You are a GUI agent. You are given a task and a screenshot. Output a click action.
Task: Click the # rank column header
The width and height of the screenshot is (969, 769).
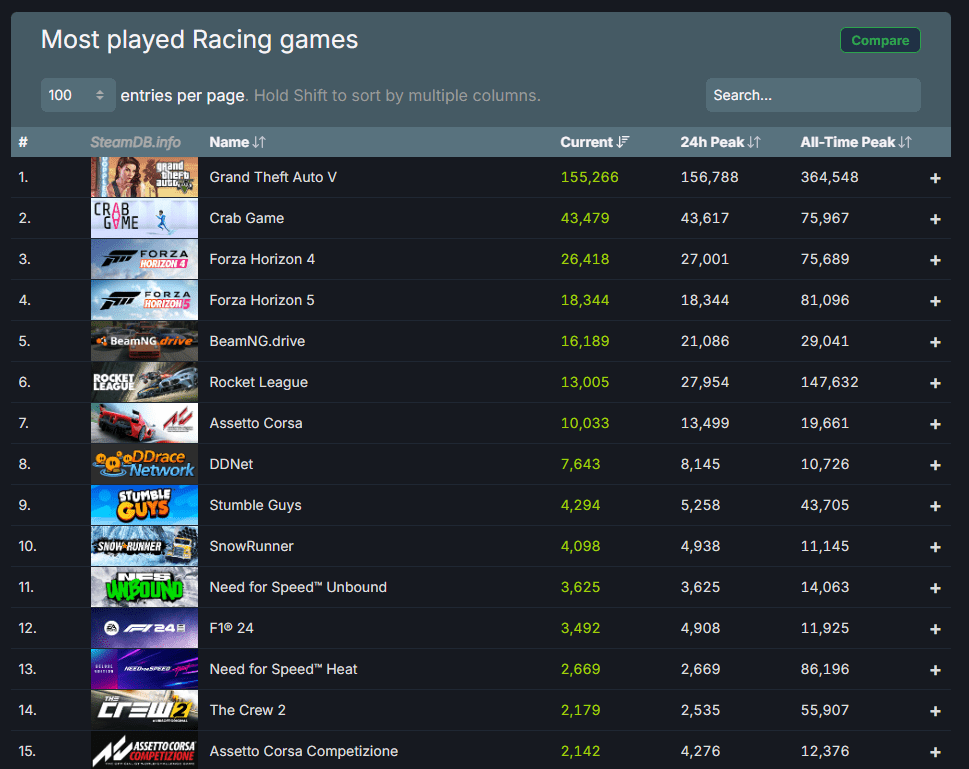tap(23, 142)
